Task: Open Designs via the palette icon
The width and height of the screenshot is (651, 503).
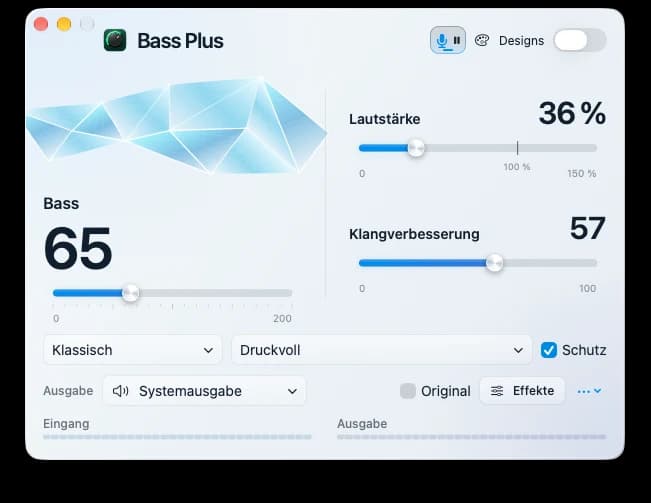Action: coord(482,40)
